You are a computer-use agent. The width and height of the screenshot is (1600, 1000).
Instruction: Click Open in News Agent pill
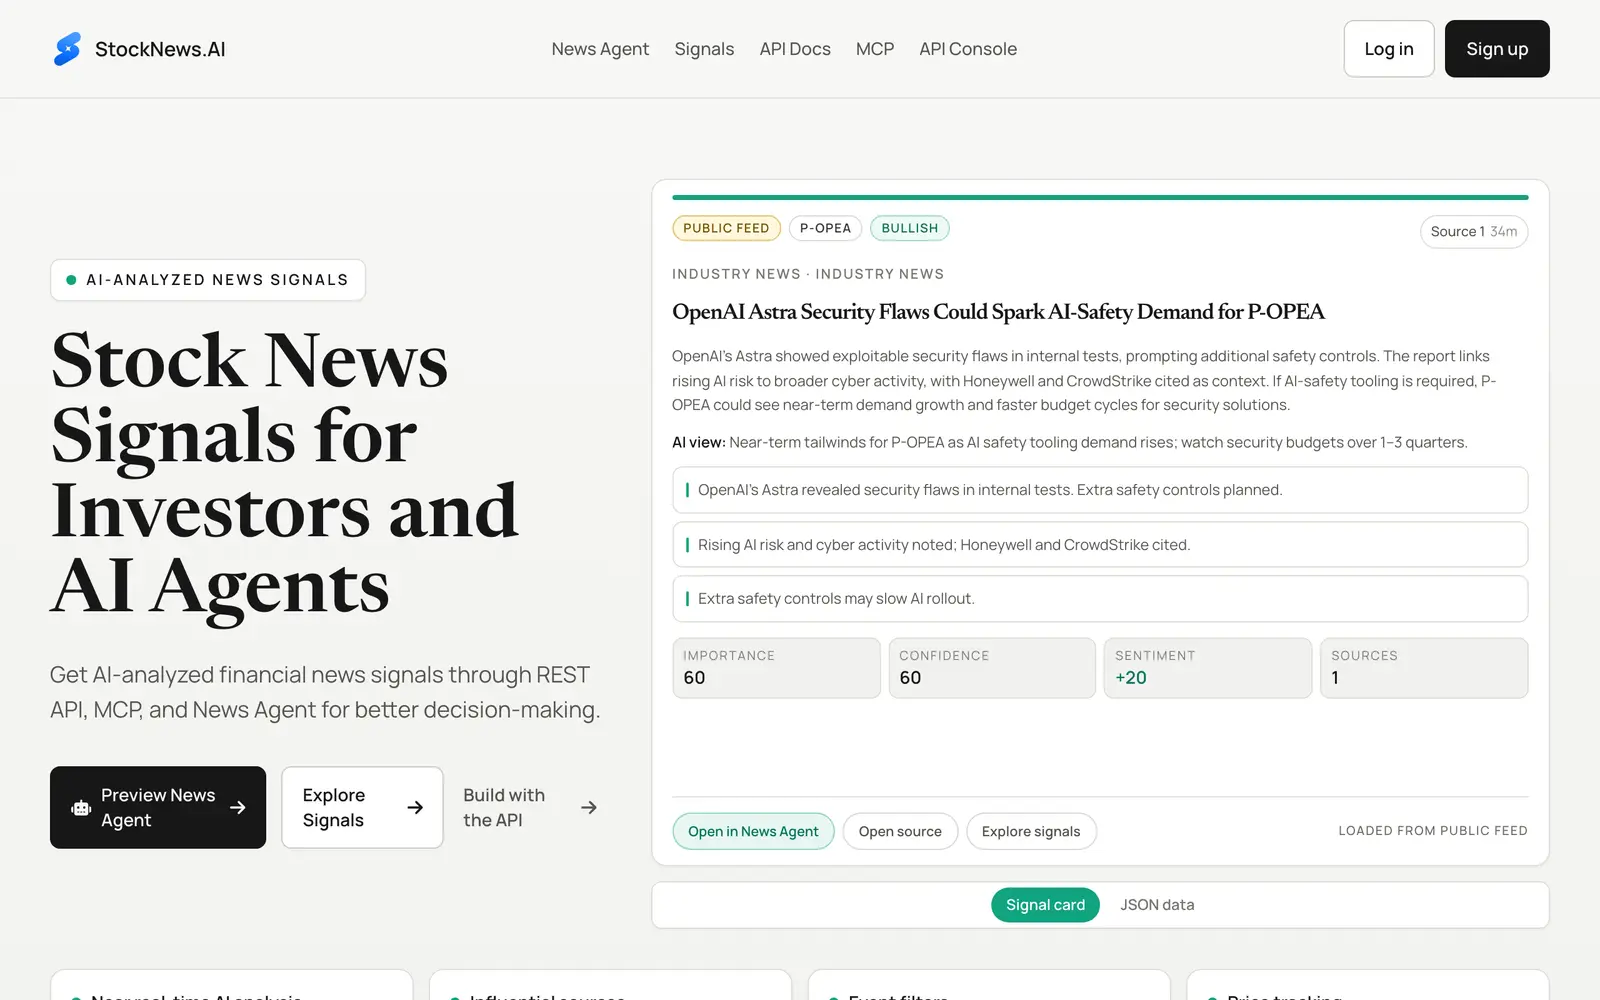click(753, 831)
